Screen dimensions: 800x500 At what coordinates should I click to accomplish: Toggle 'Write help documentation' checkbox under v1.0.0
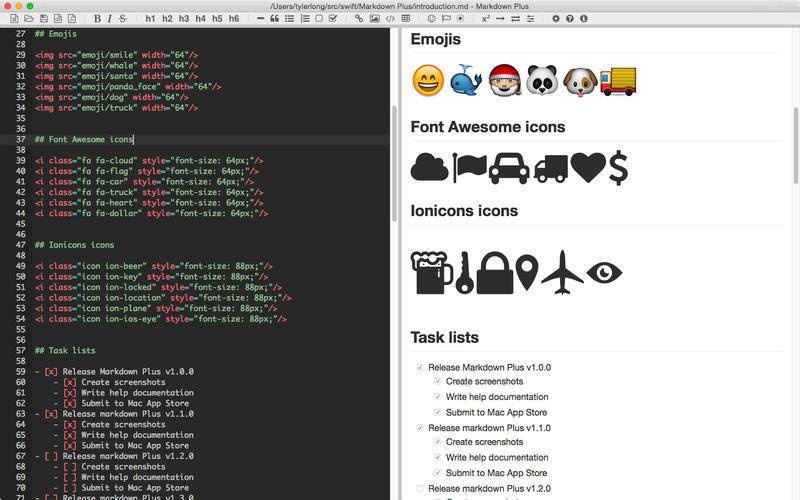[x=437, y=396]
